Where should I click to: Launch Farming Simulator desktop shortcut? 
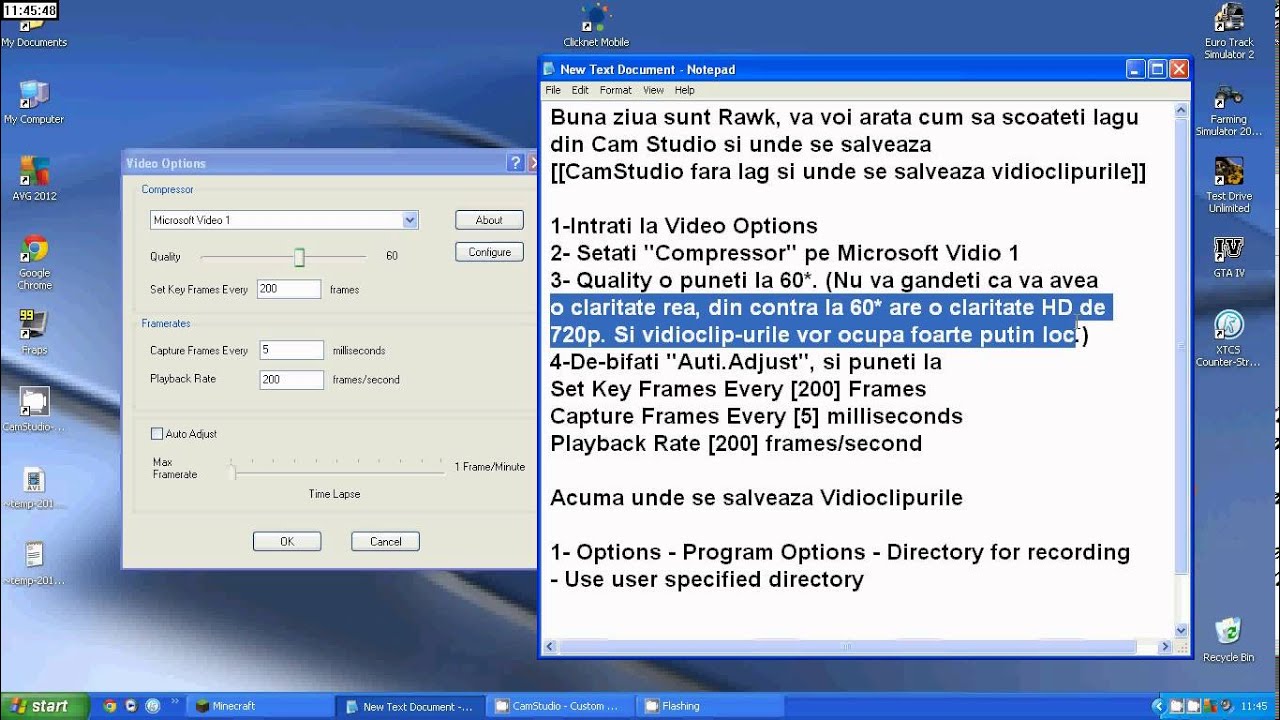pos(1229,110)
